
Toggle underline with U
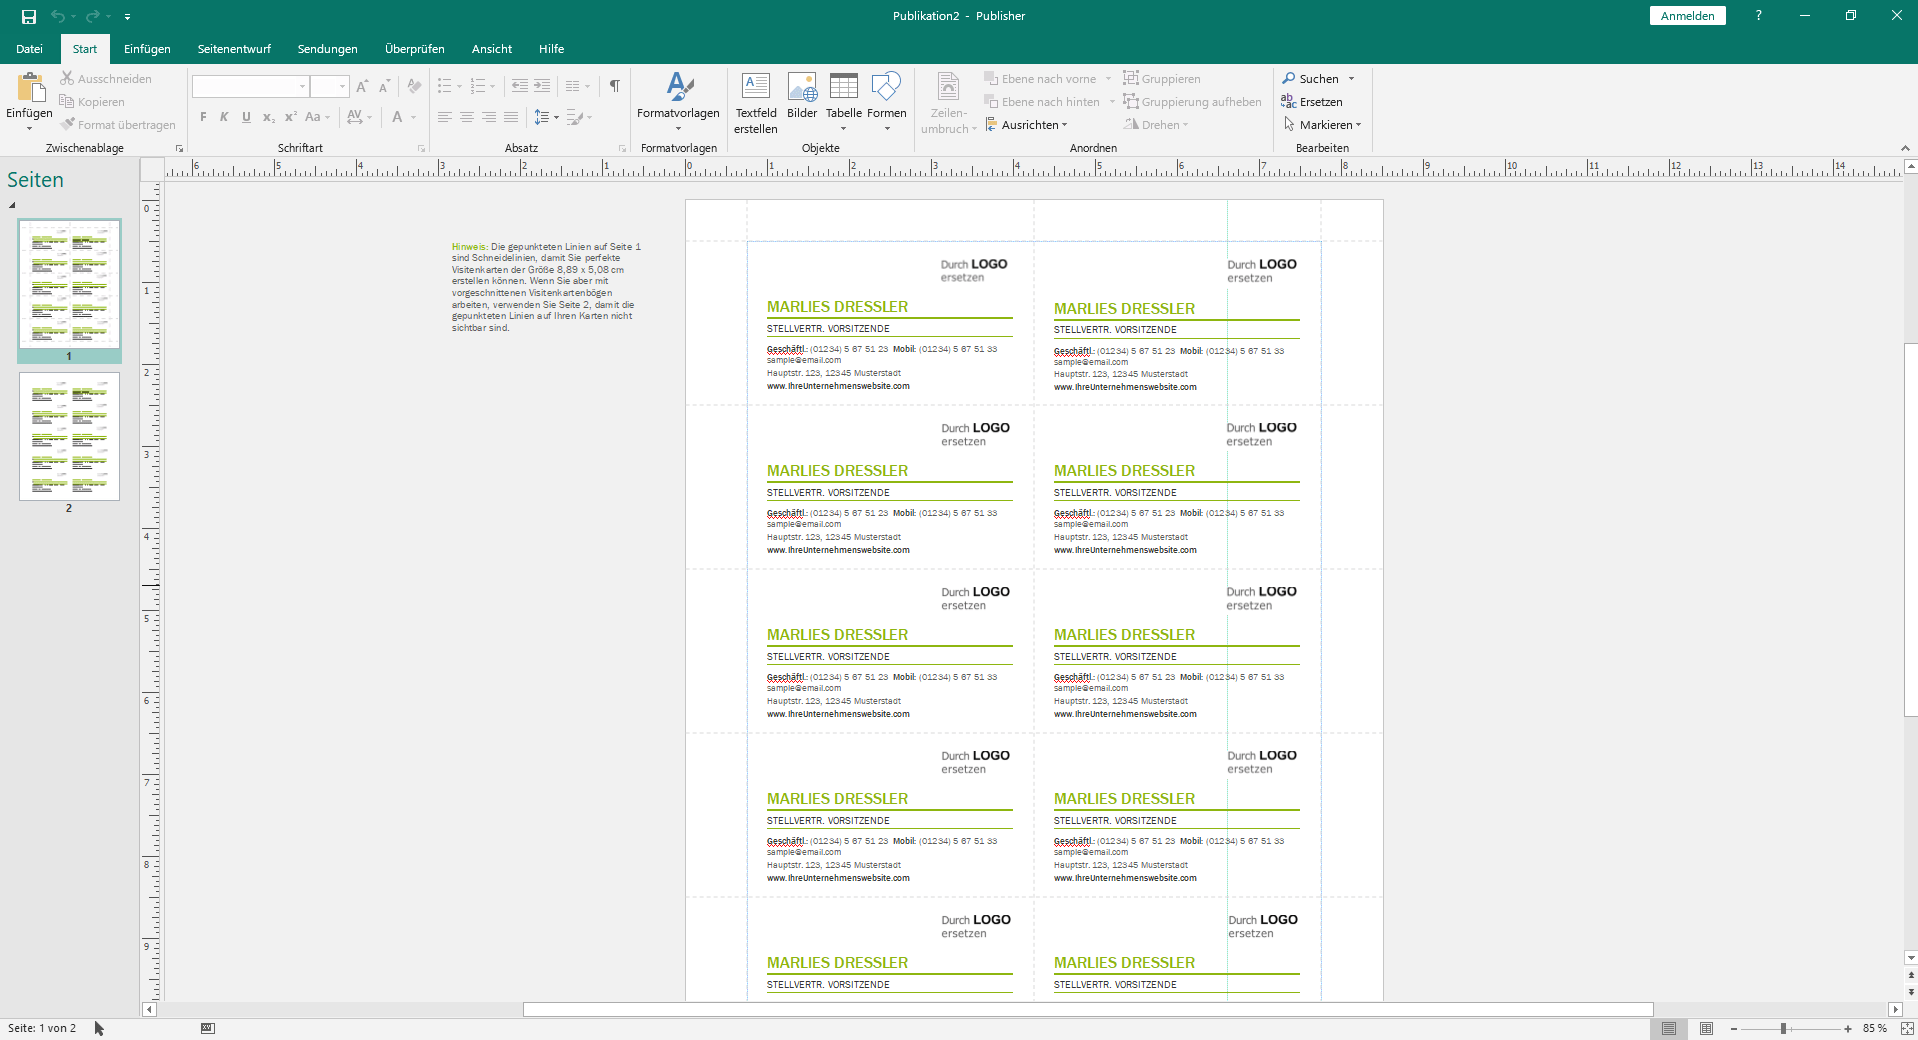(246, 117)
